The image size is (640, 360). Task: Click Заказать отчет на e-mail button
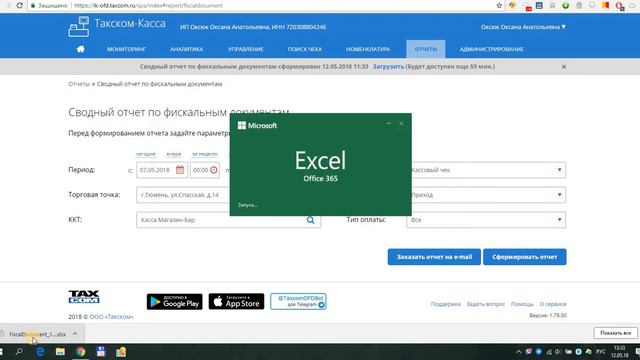pos(434,257)
